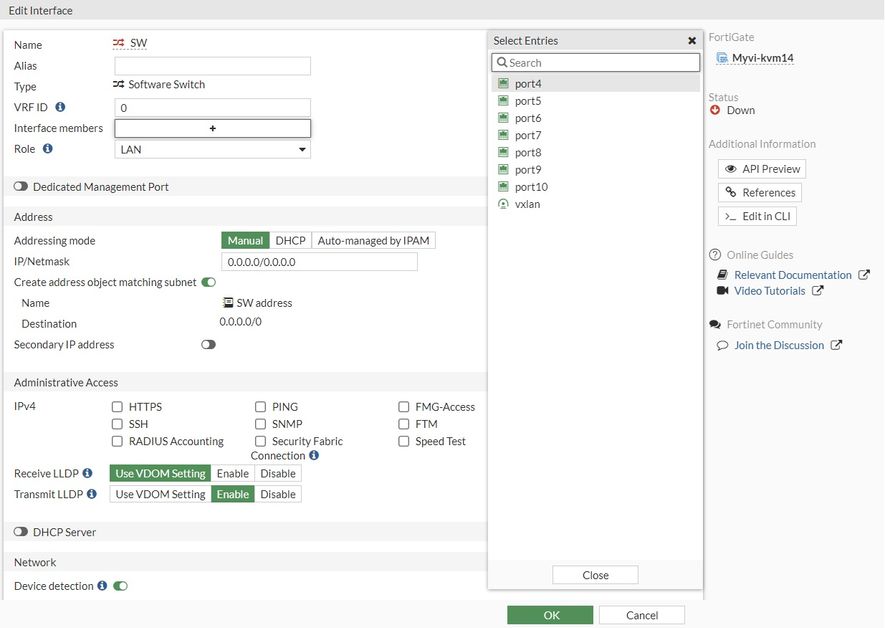885x628 pixels.
Task: Click the Role info icon
Action: click(47, 149)
